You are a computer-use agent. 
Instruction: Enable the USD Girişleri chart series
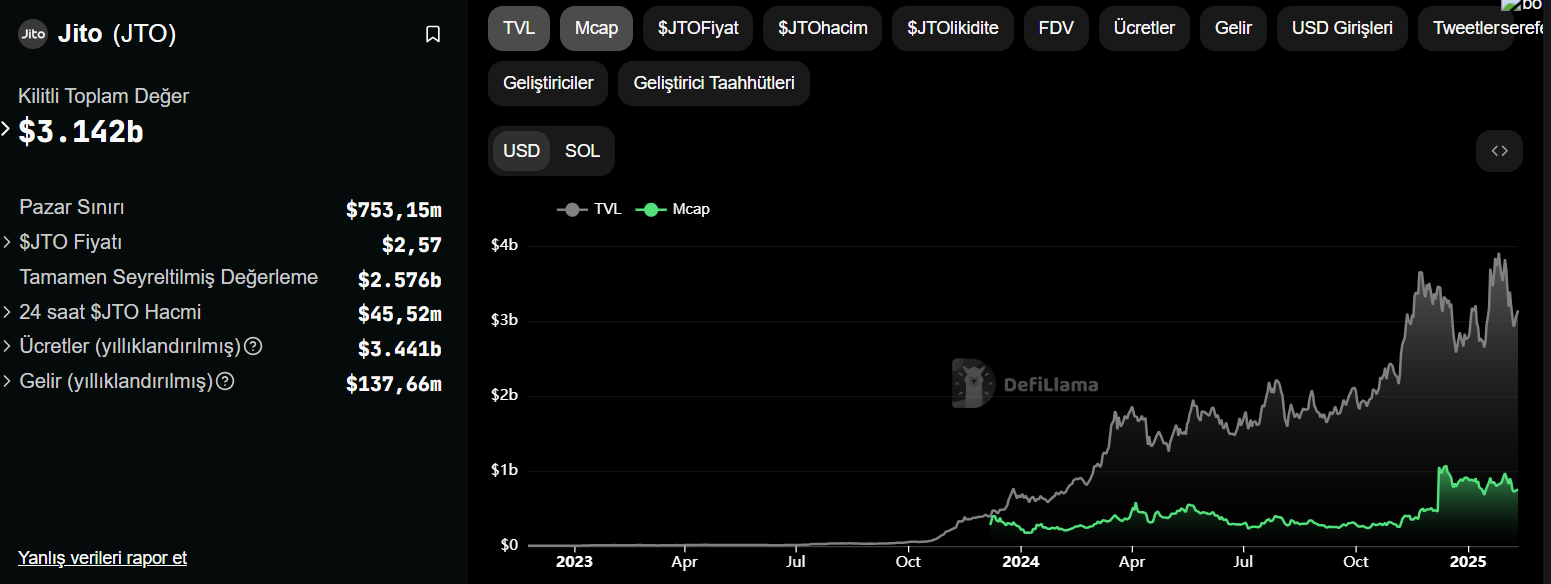click(1342, 28)
